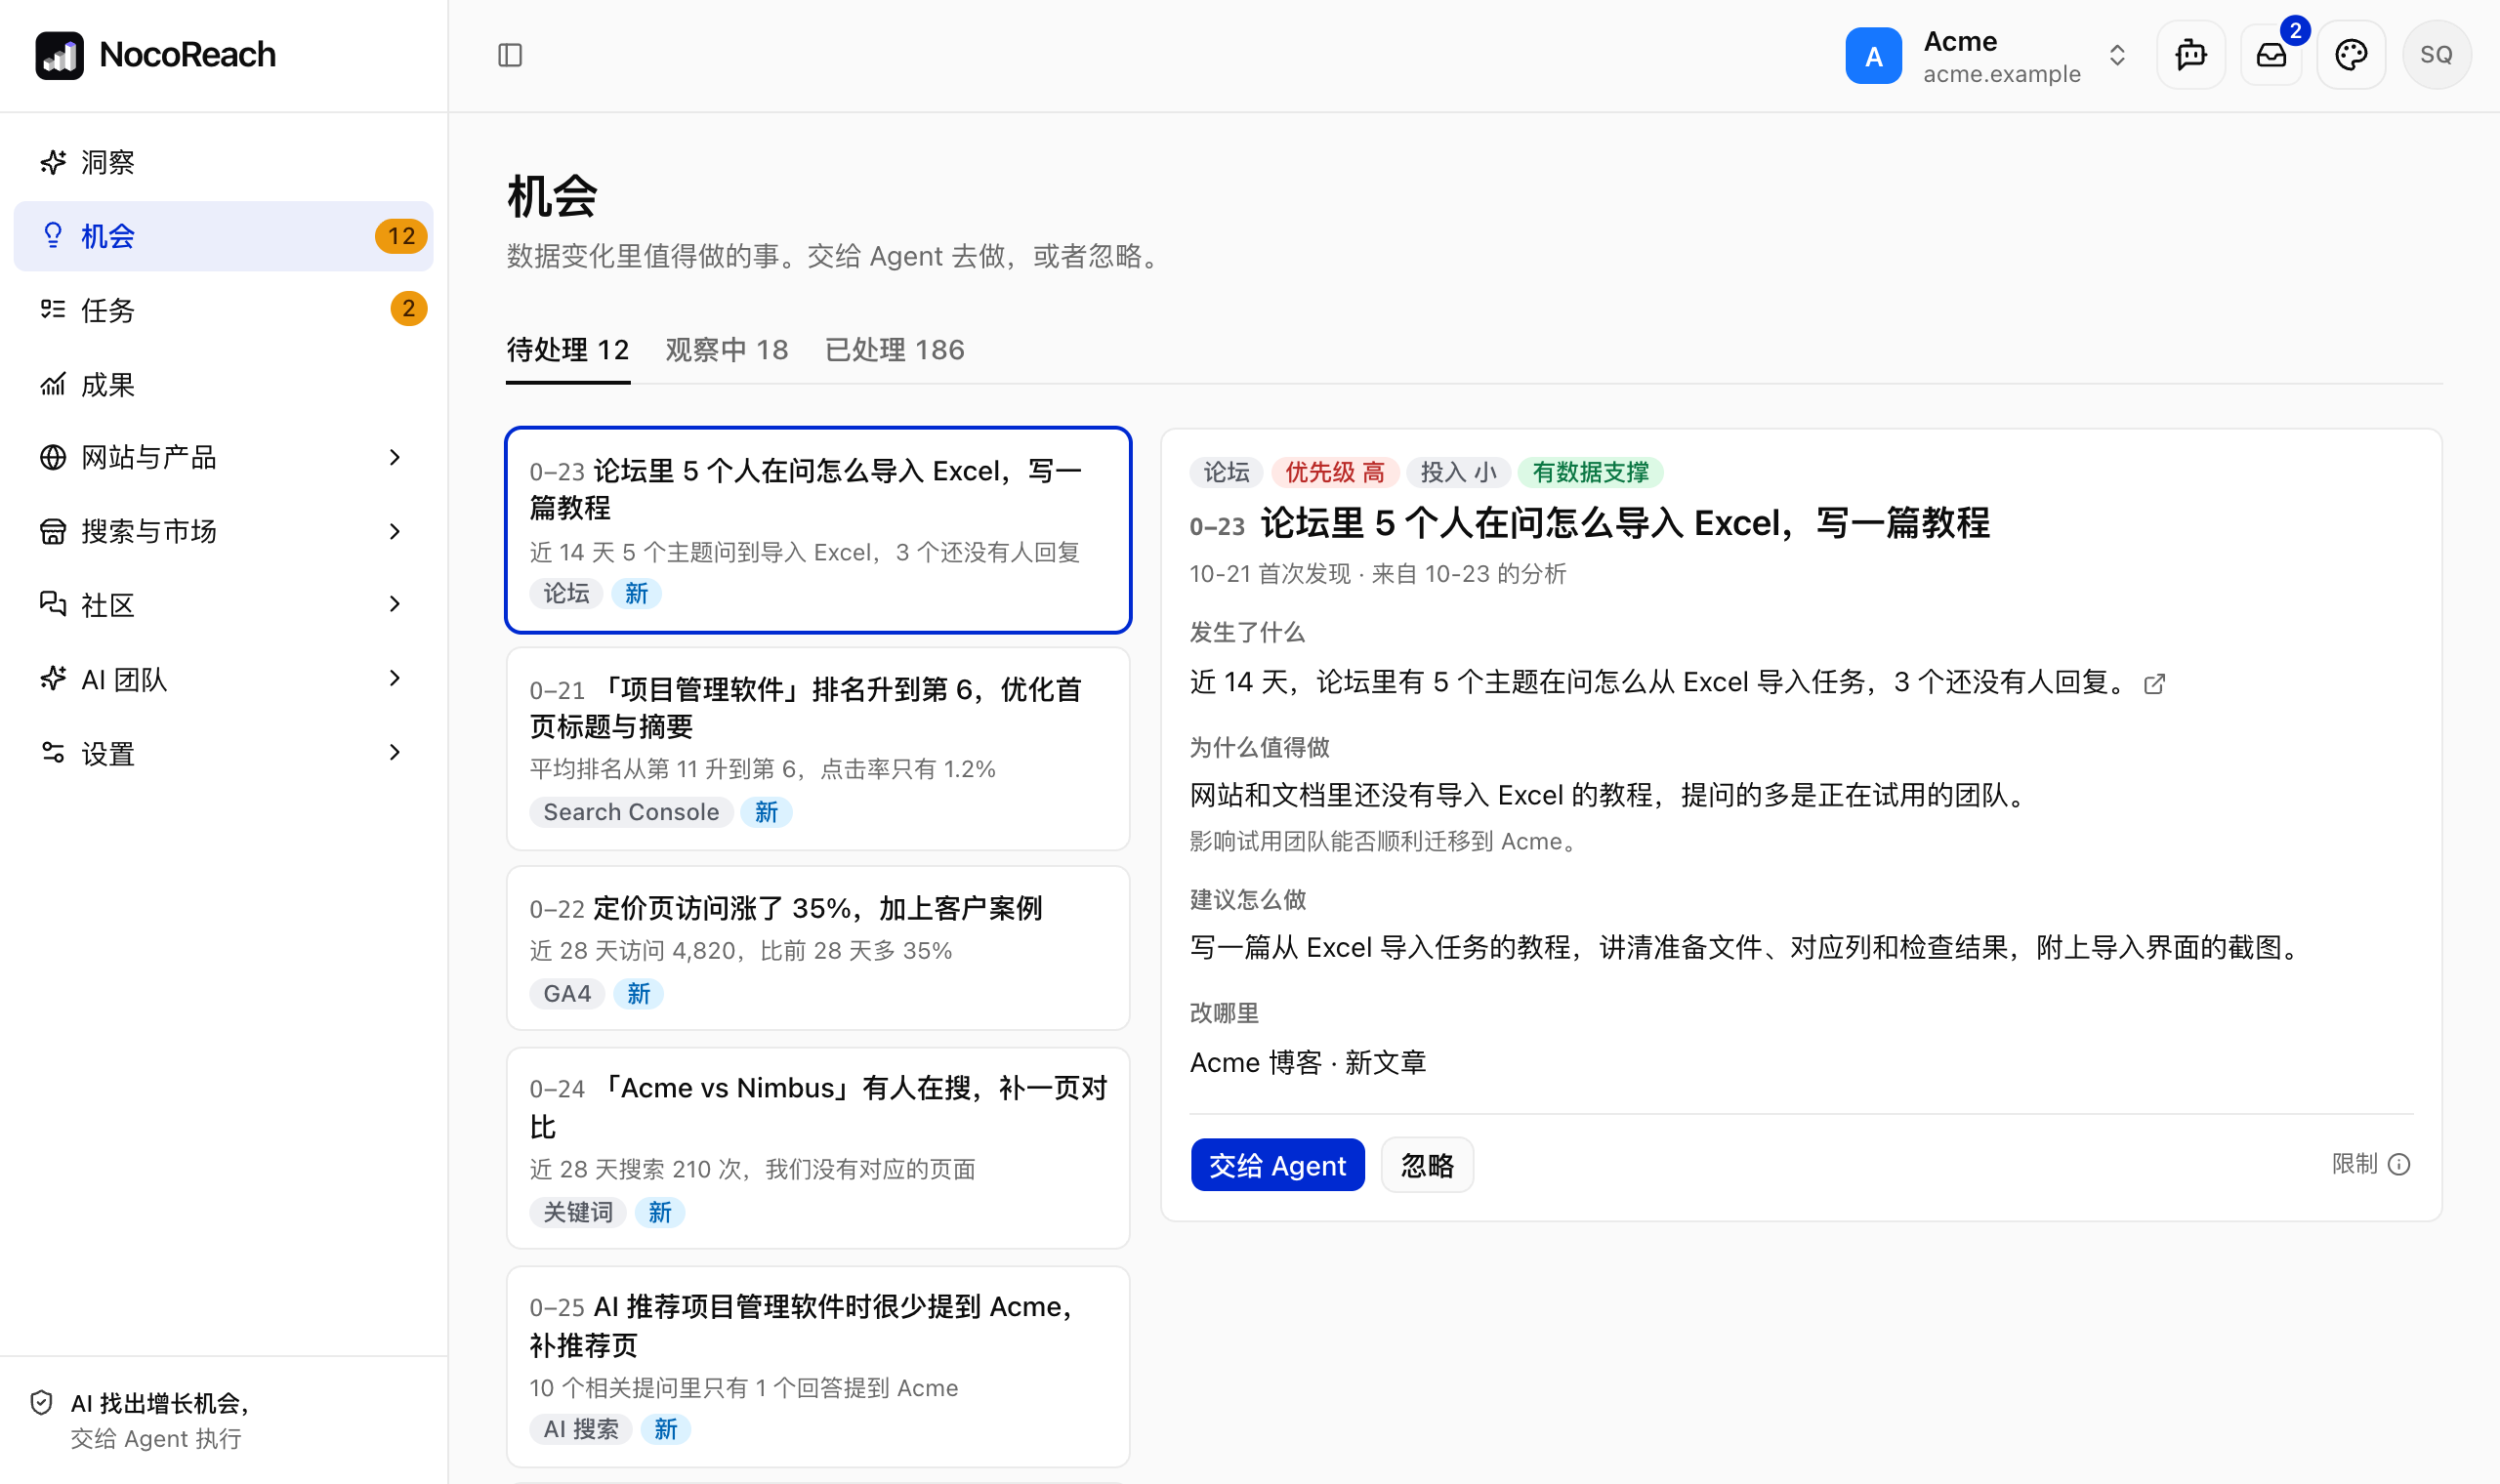Click the GA4 tag
This screenshot has height=1484, width=2500.
coord(567,994)
